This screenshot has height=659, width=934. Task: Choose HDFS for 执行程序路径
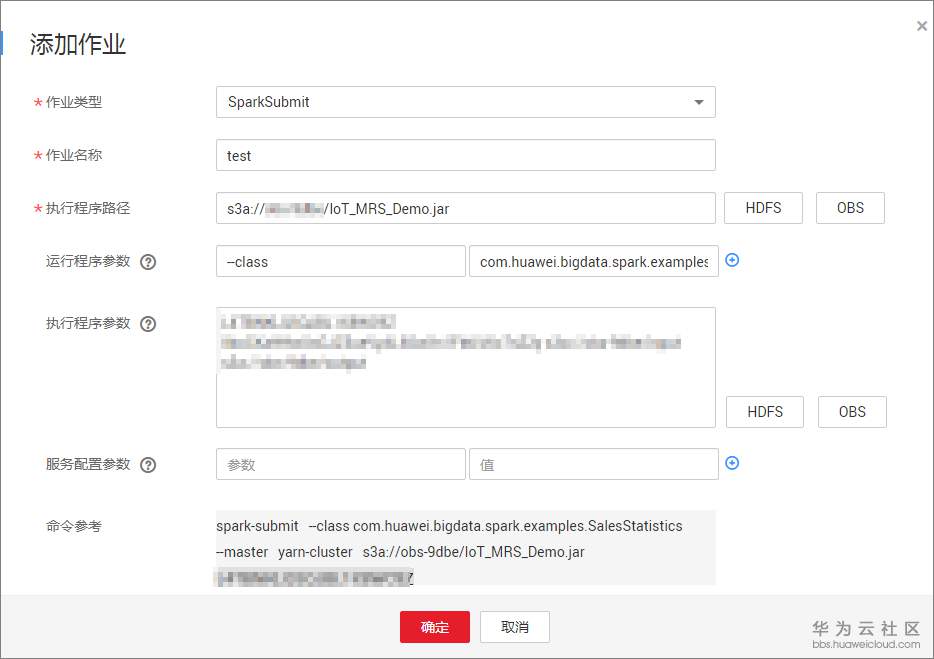[x=763, y=208]
